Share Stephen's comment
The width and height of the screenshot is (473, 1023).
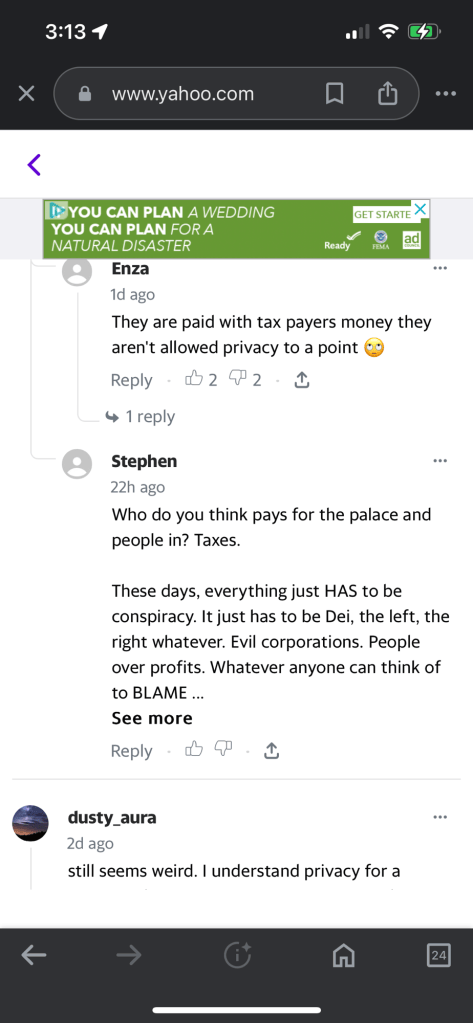tap(271, 751)
